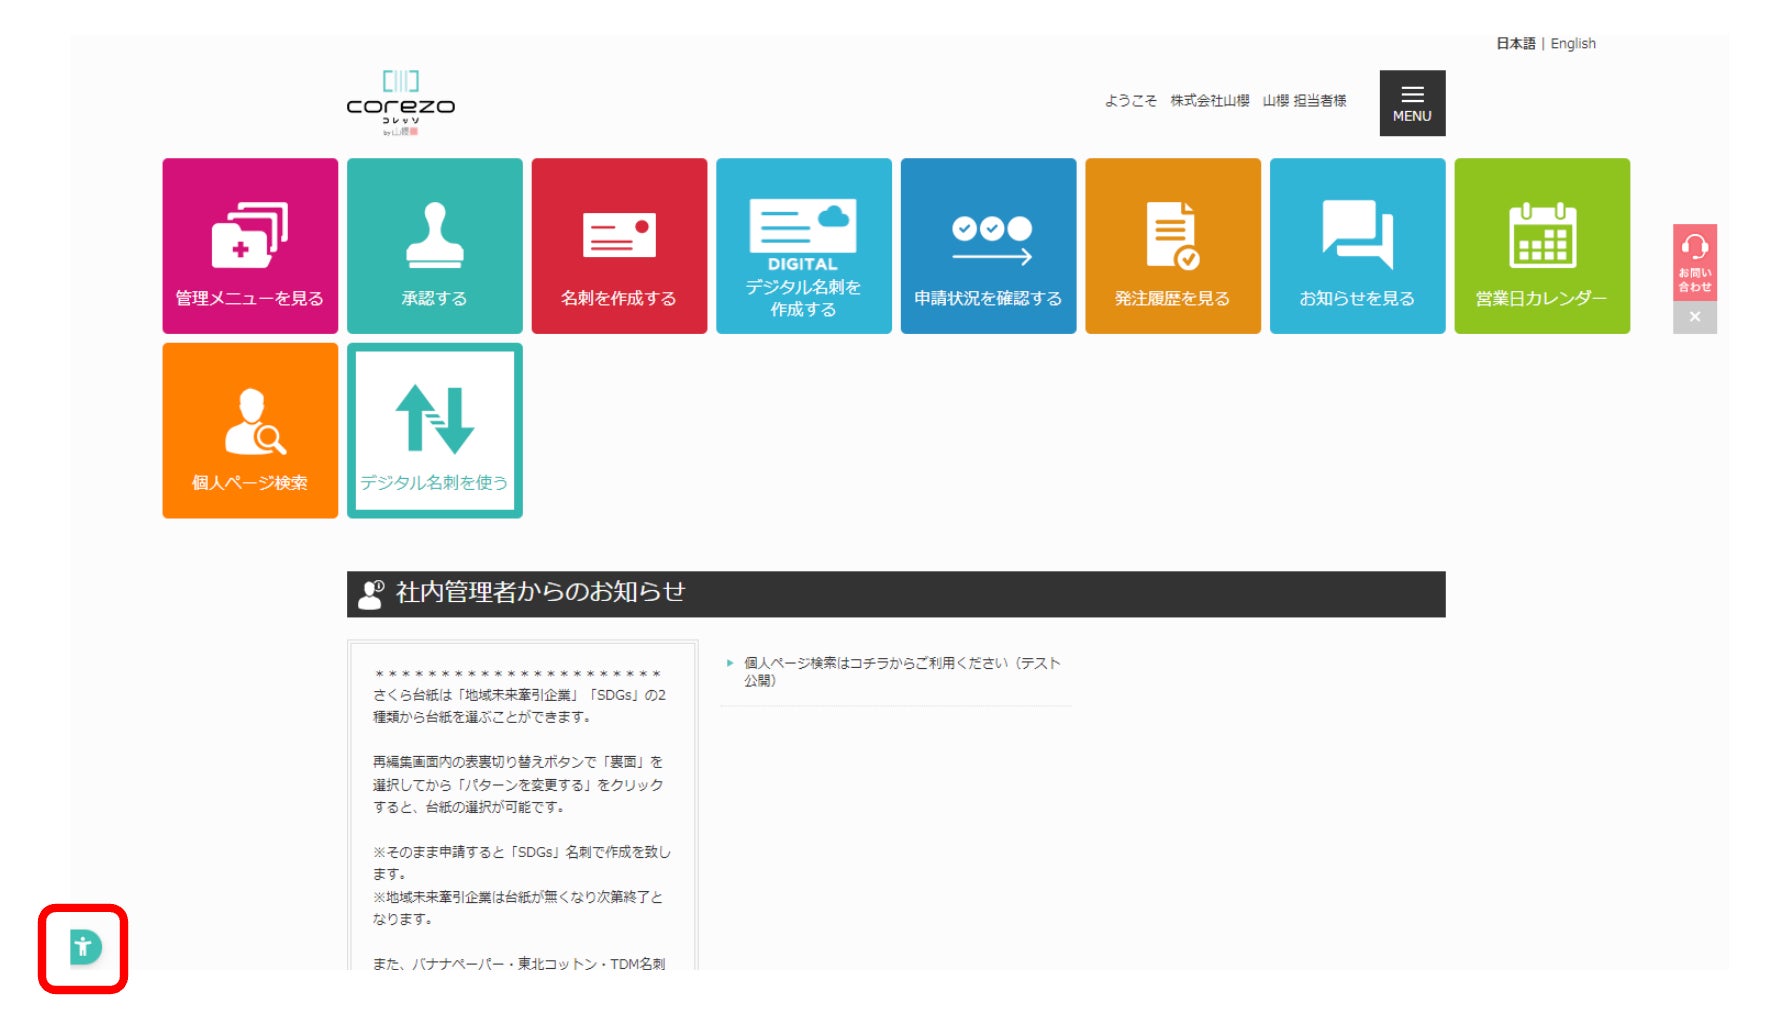Click the 承認する stamp tile
The width and height of the screenshot is (1772, 1014).
coord(435,246)
